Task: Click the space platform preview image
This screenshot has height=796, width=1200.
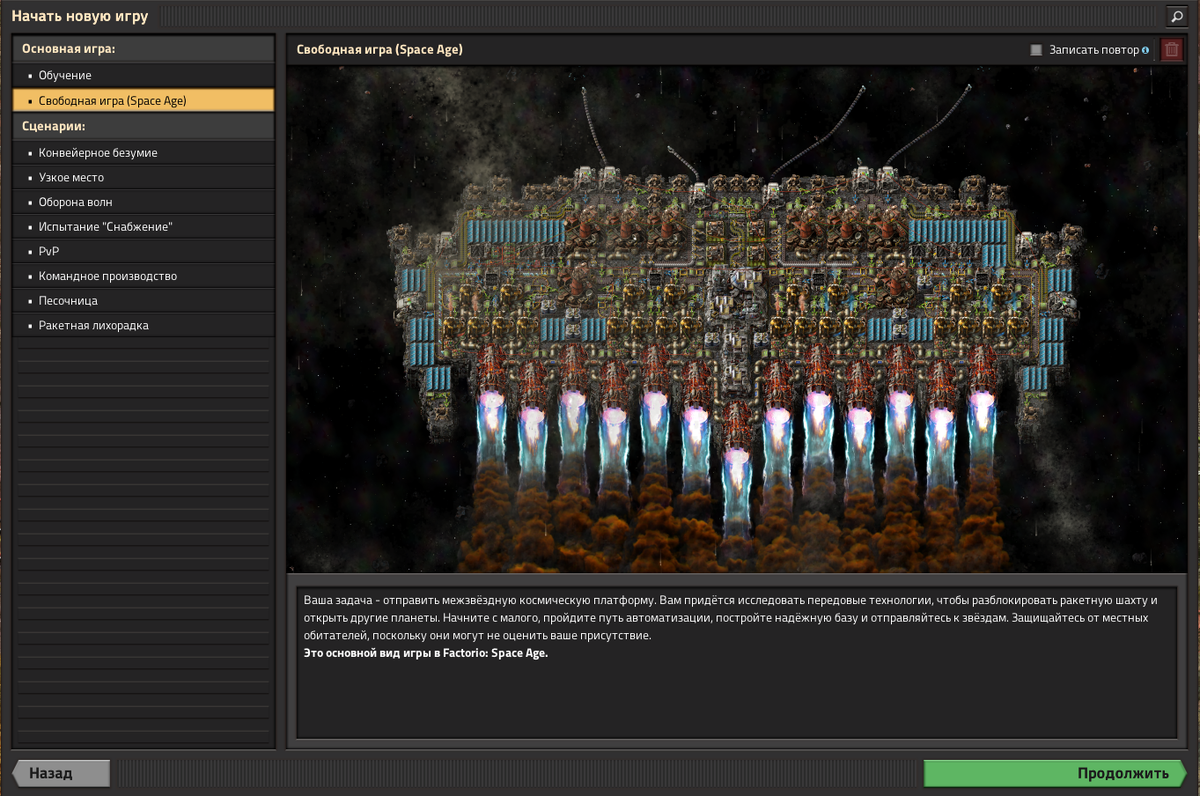Action: point(736,319)
